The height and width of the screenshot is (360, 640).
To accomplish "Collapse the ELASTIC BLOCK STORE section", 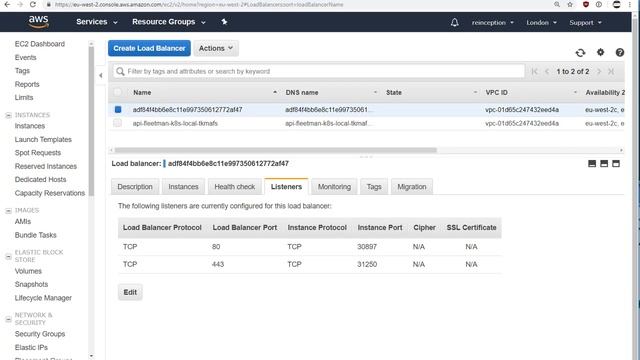I will 8,256.
